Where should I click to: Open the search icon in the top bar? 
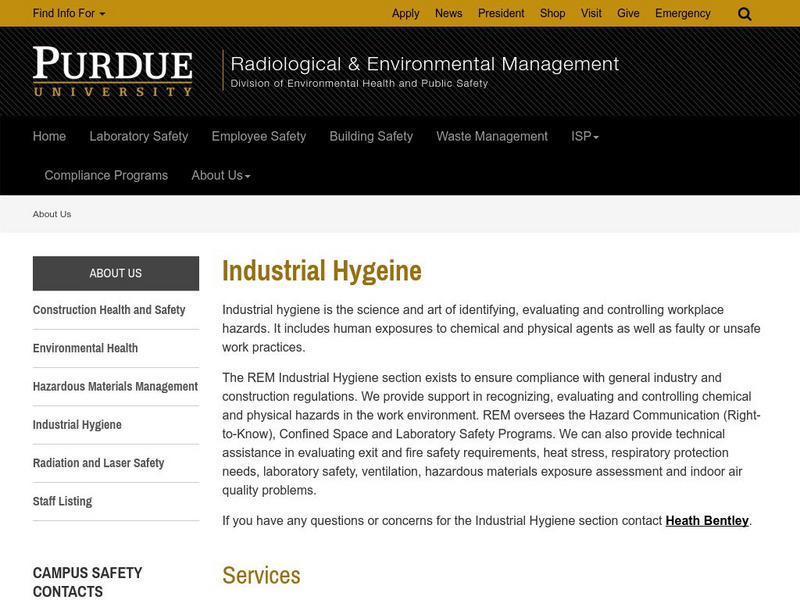pyautogui.click(x=744, y=14)
